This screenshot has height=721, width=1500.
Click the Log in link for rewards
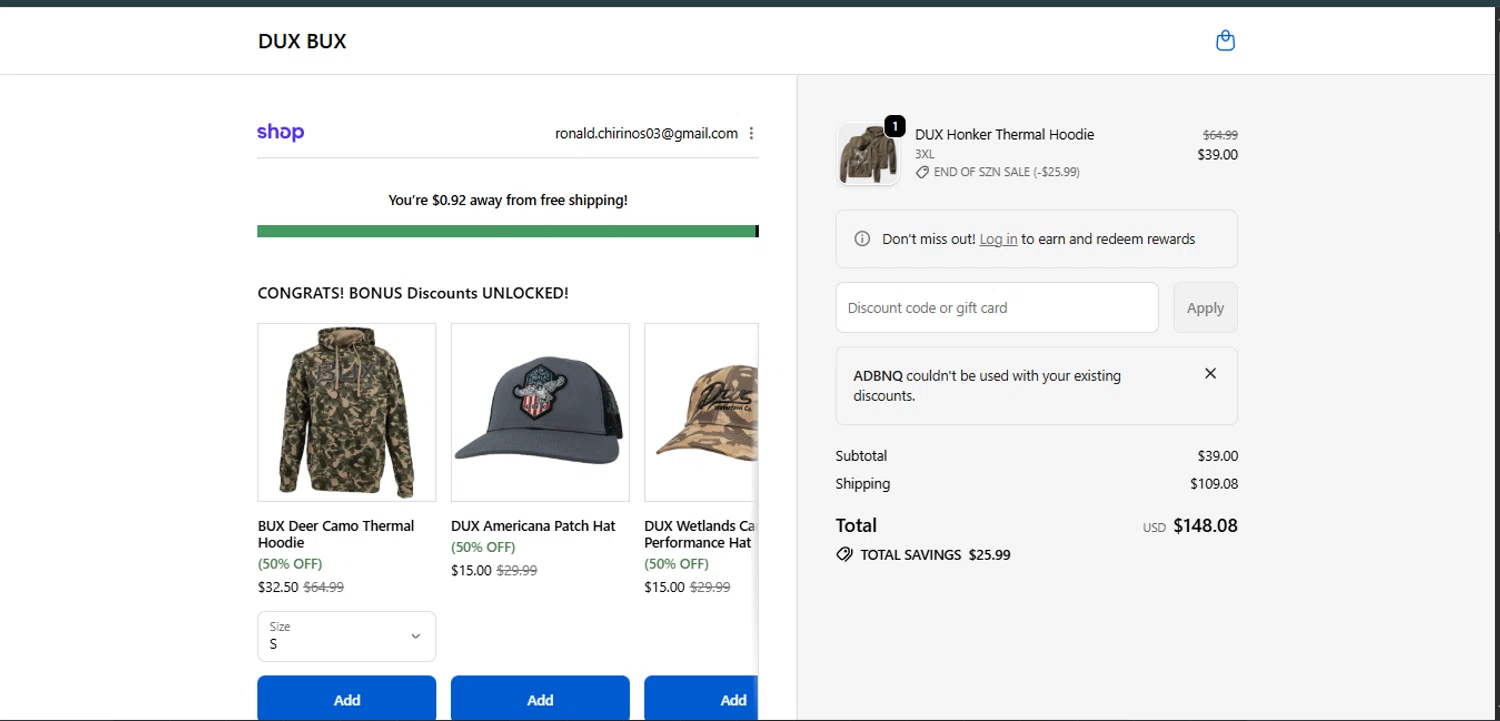pos(998,239)
